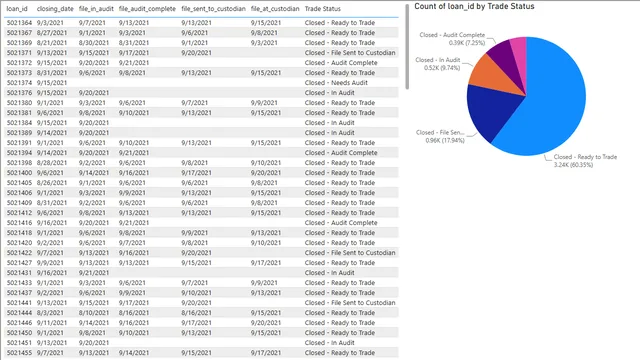Viewport: 640px width, 360px height.
Task: Select the orange In Audit pie slice
Action: coord(492,76)
